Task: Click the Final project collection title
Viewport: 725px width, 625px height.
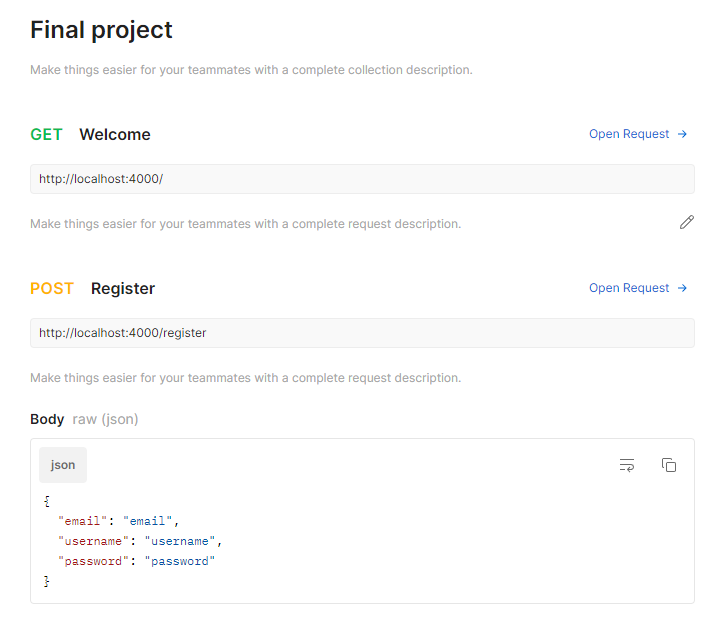Action: tap(101, 30)
